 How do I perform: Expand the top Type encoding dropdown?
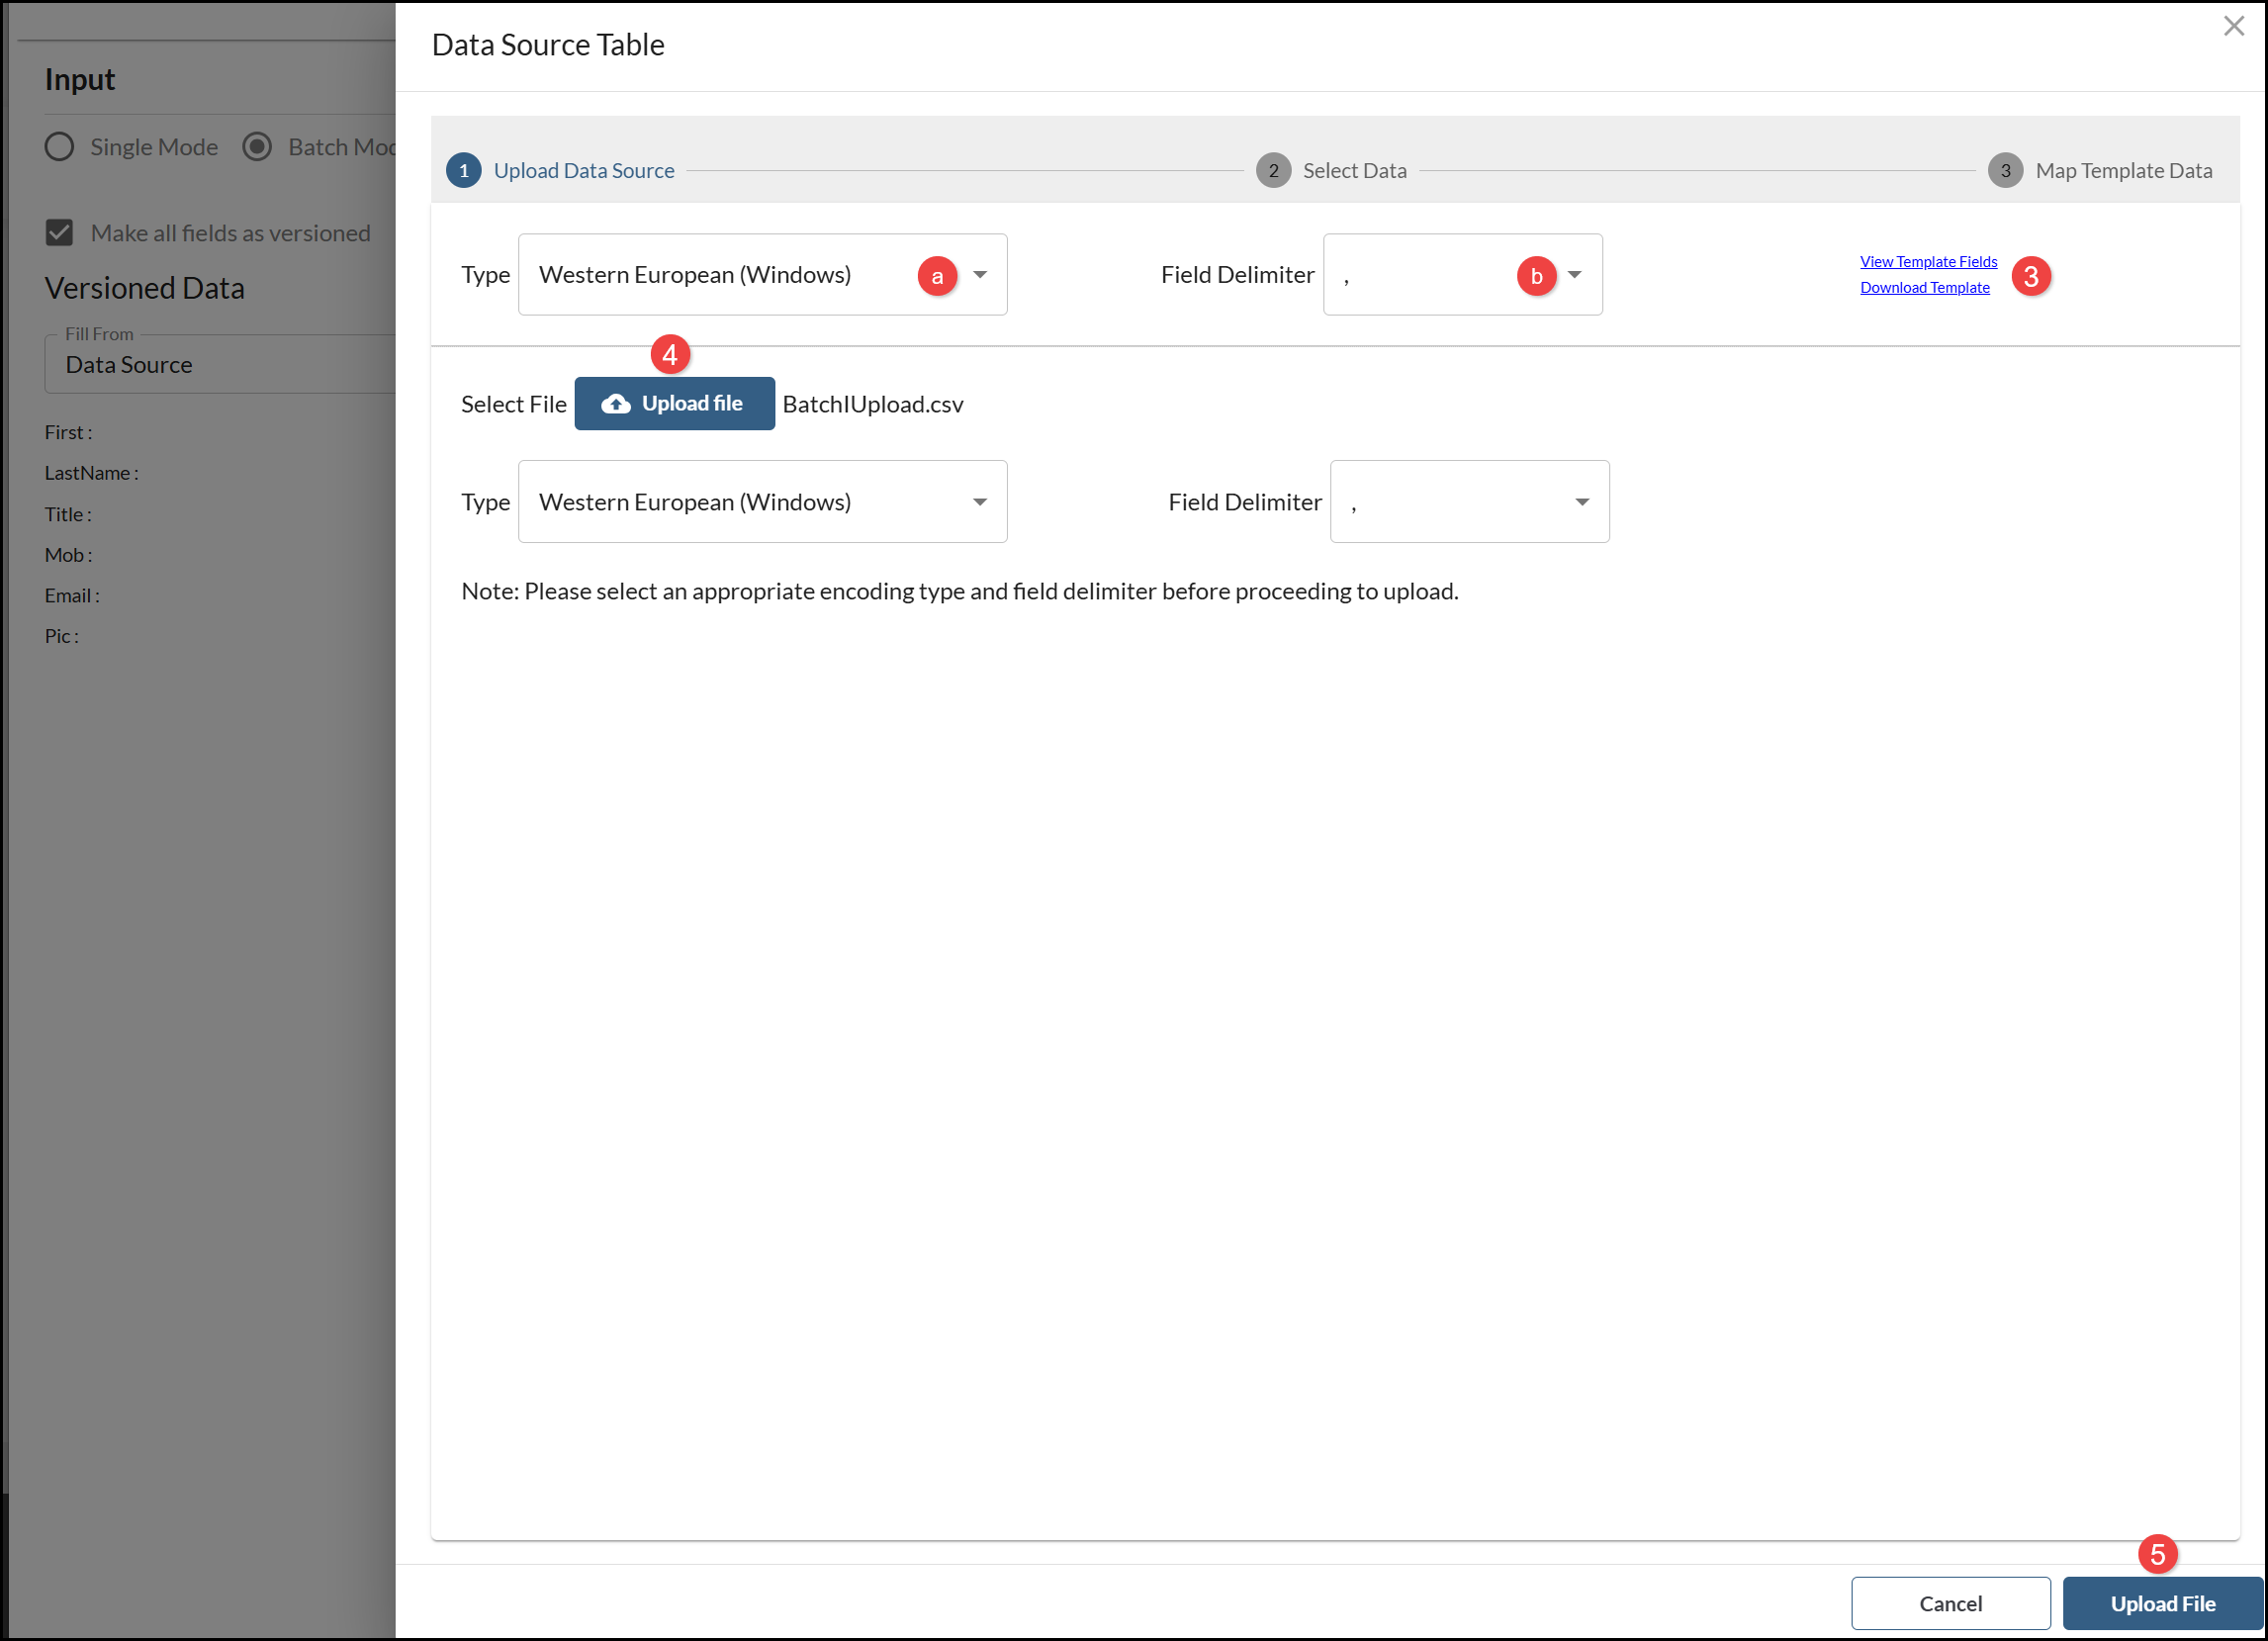point(980,275)
